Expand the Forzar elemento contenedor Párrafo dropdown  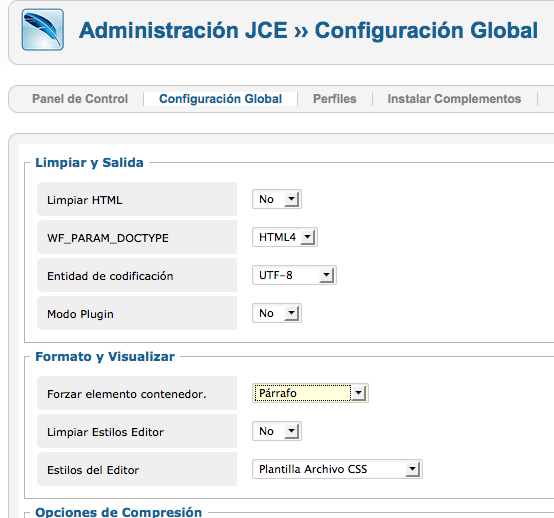(x=310, y=393)
